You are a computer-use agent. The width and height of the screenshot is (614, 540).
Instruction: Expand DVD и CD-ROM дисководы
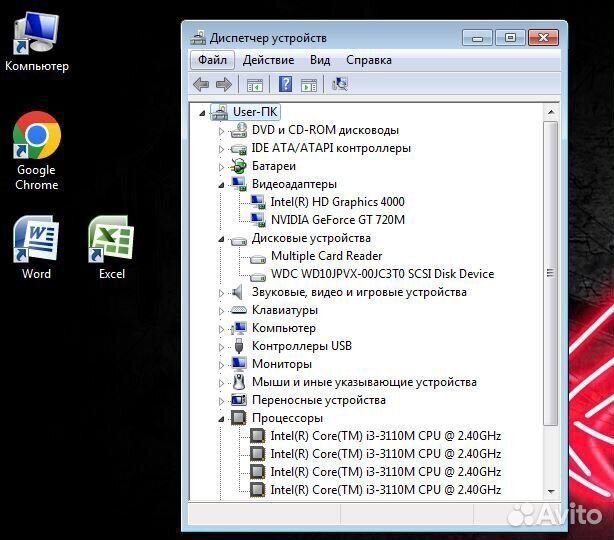point(221,131)
